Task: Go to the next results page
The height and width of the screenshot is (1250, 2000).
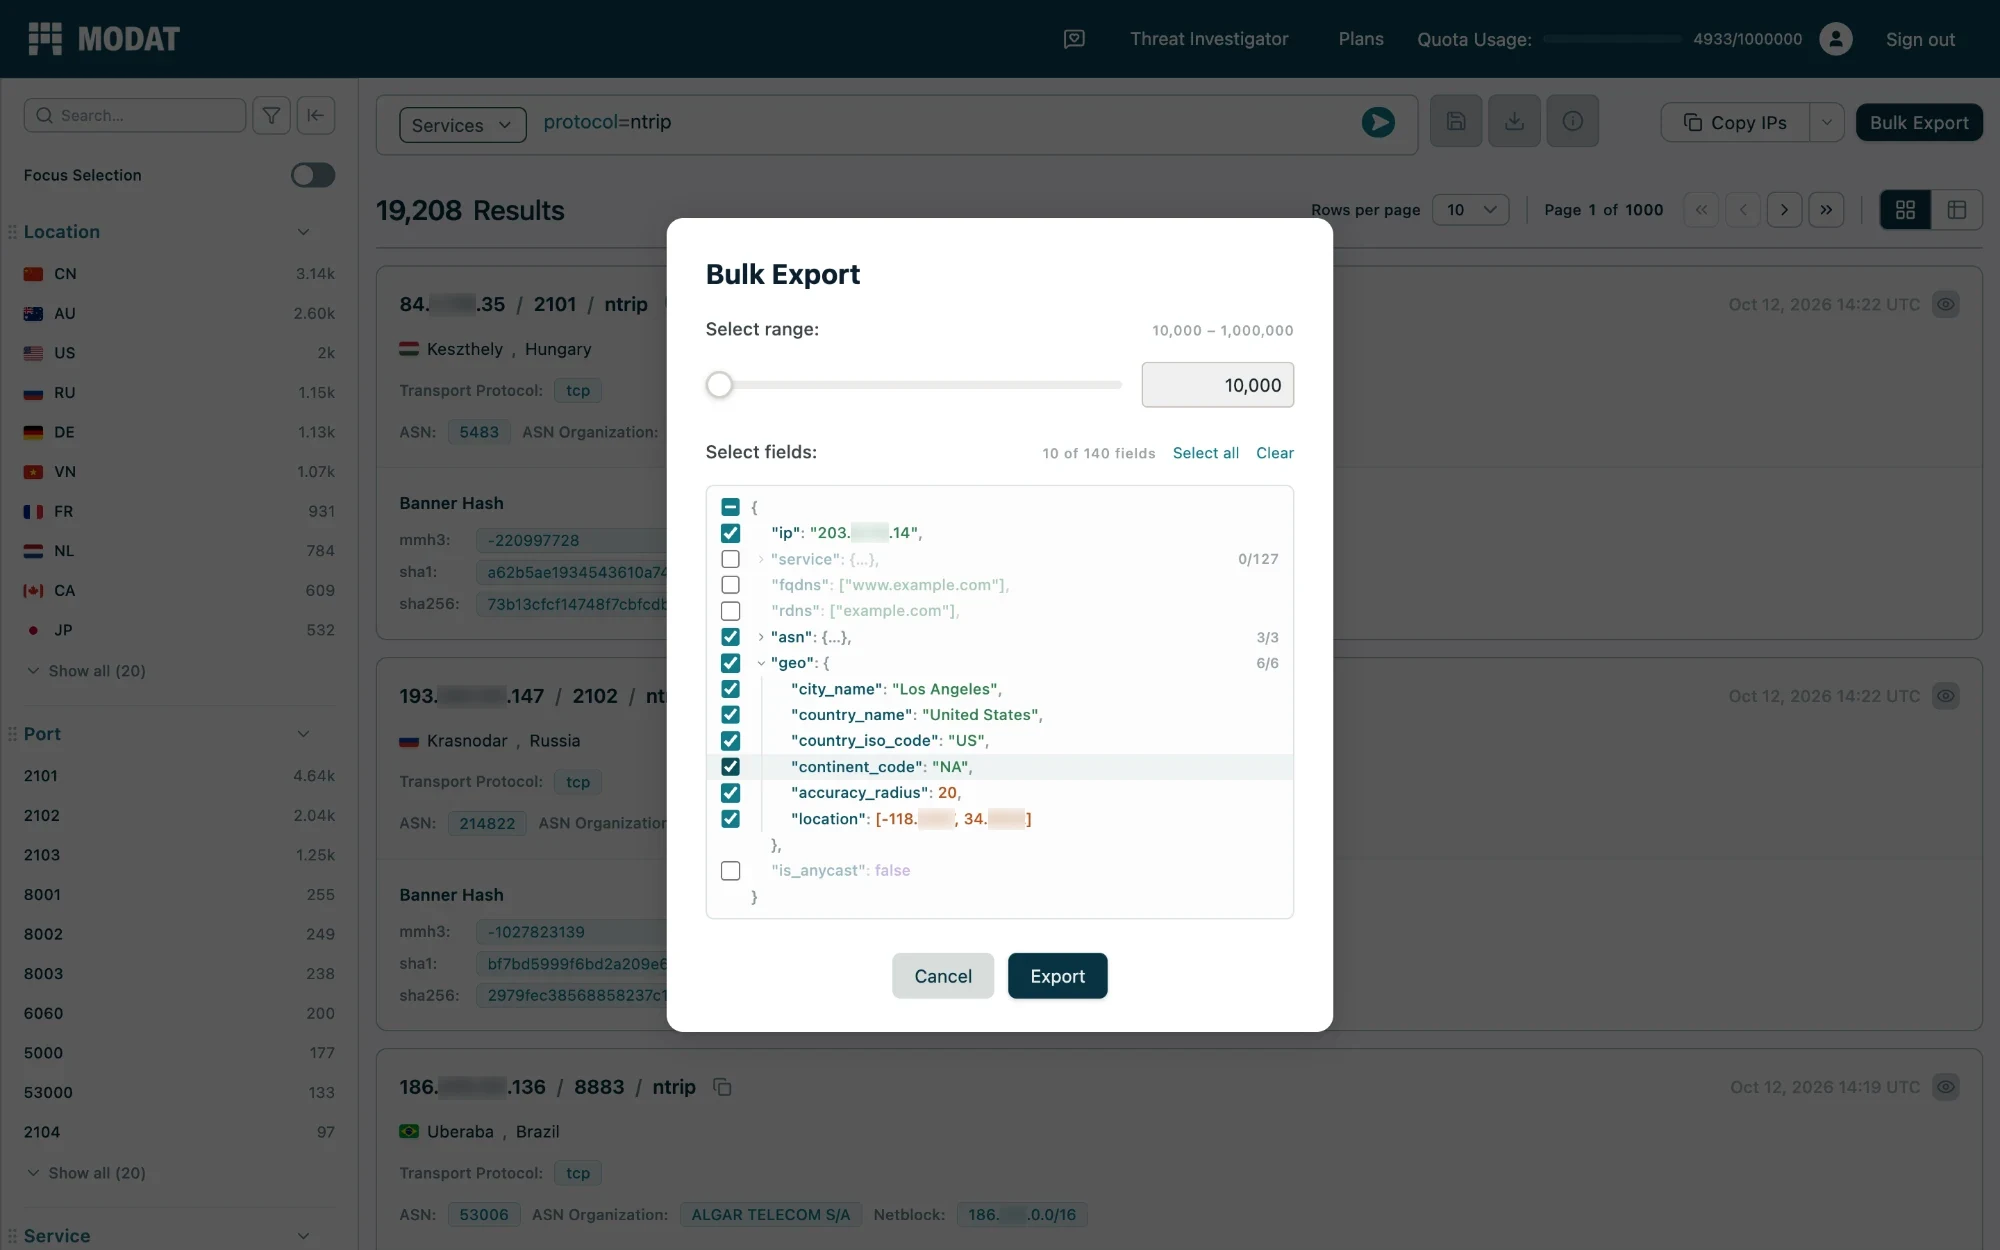Action: [1784, 210]
